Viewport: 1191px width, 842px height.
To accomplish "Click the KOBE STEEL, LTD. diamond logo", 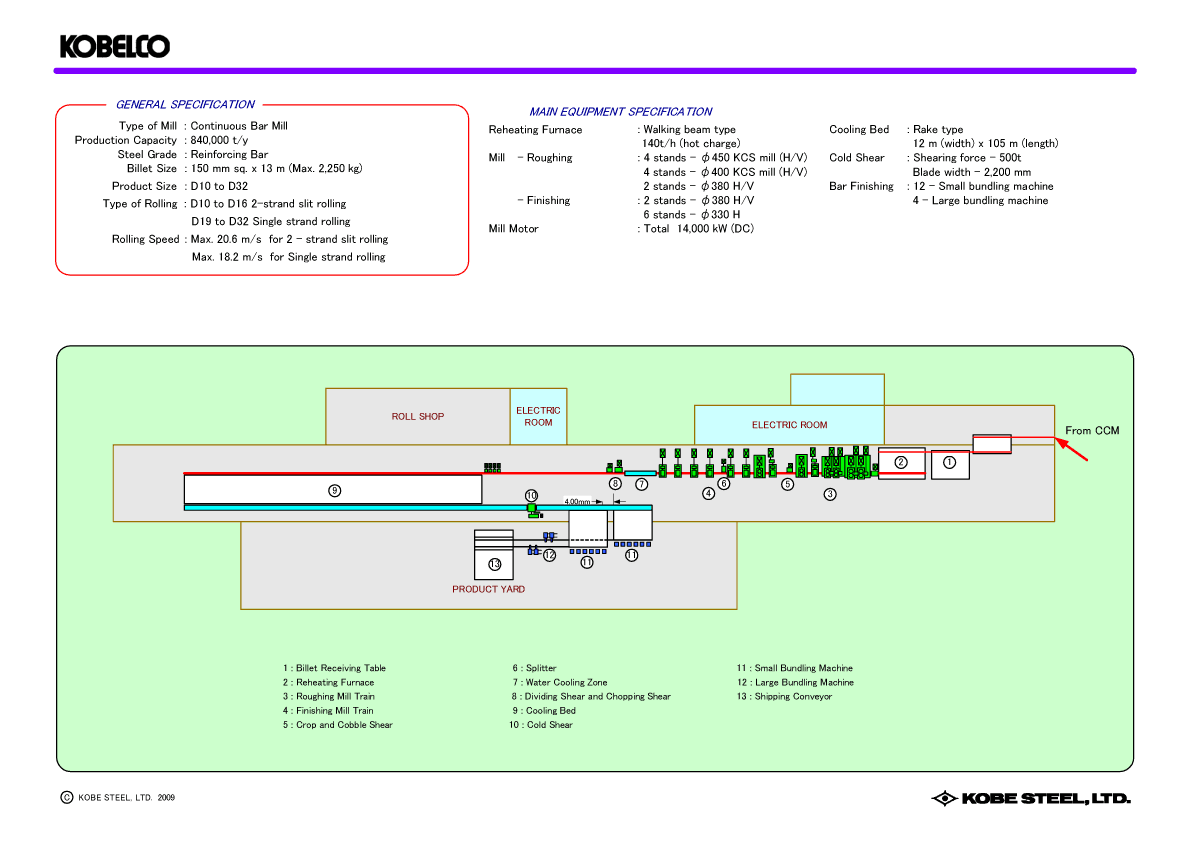I will [1031, 798].
